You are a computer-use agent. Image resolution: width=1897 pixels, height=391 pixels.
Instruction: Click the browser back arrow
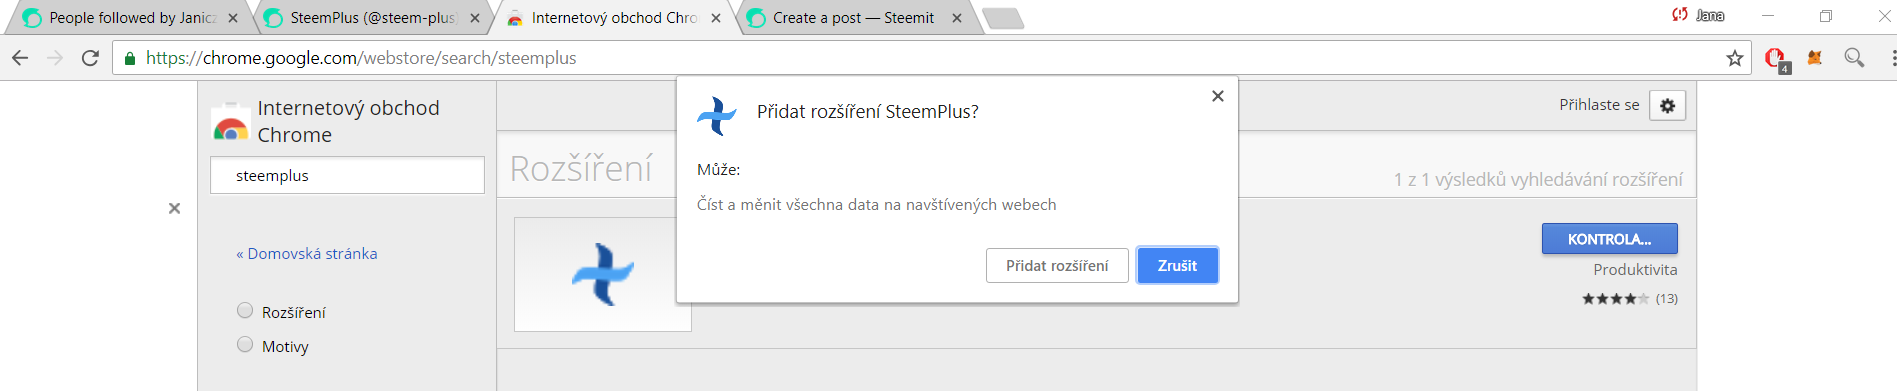(20, 58)
